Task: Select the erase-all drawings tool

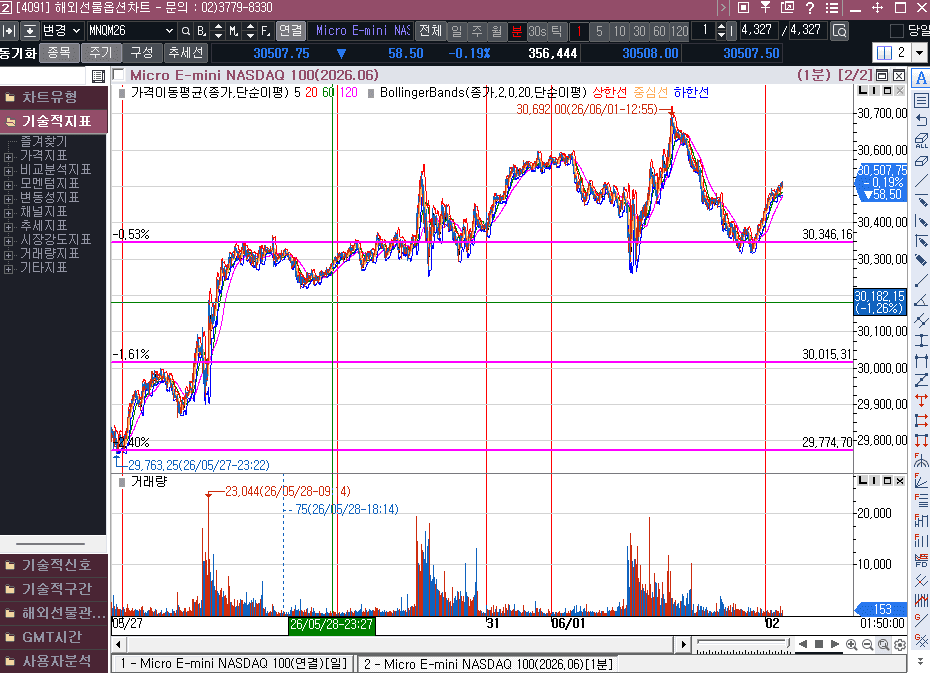Action: [x=921, y=140]
